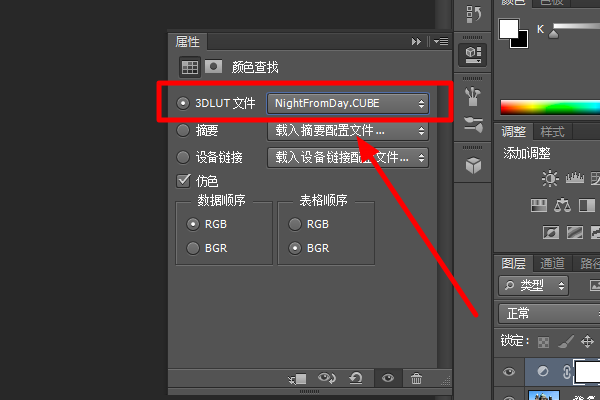Select the 摘要 radio button

[x=183, y=131]
